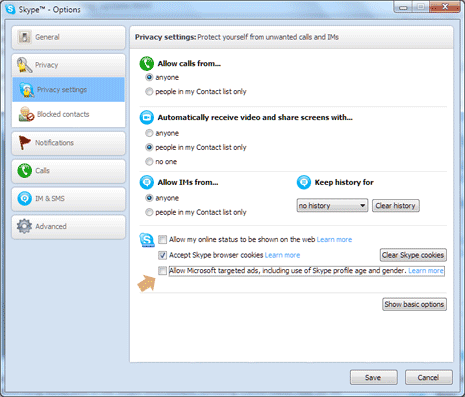The image size is (465, 397).
Task: Click the video camera icon beside Automatically receive video
Action: pos(146,117)
